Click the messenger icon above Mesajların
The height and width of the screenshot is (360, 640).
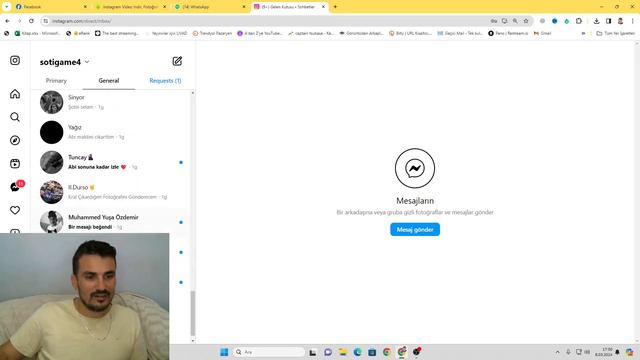pyautogui.click(x=415, y=168)
